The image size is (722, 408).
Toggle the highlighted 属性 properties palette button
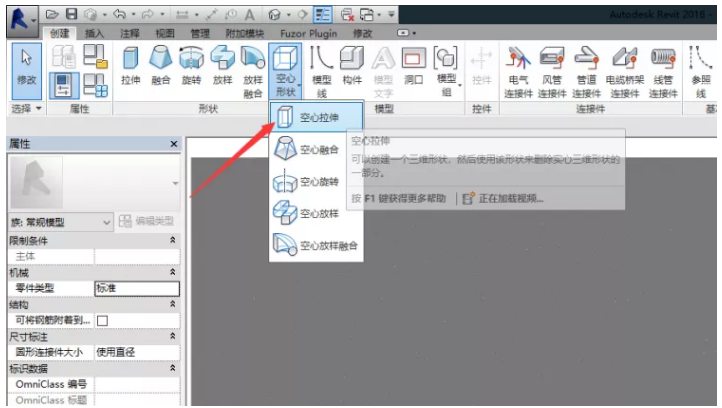pyautogui.click(x=64, y=86)
